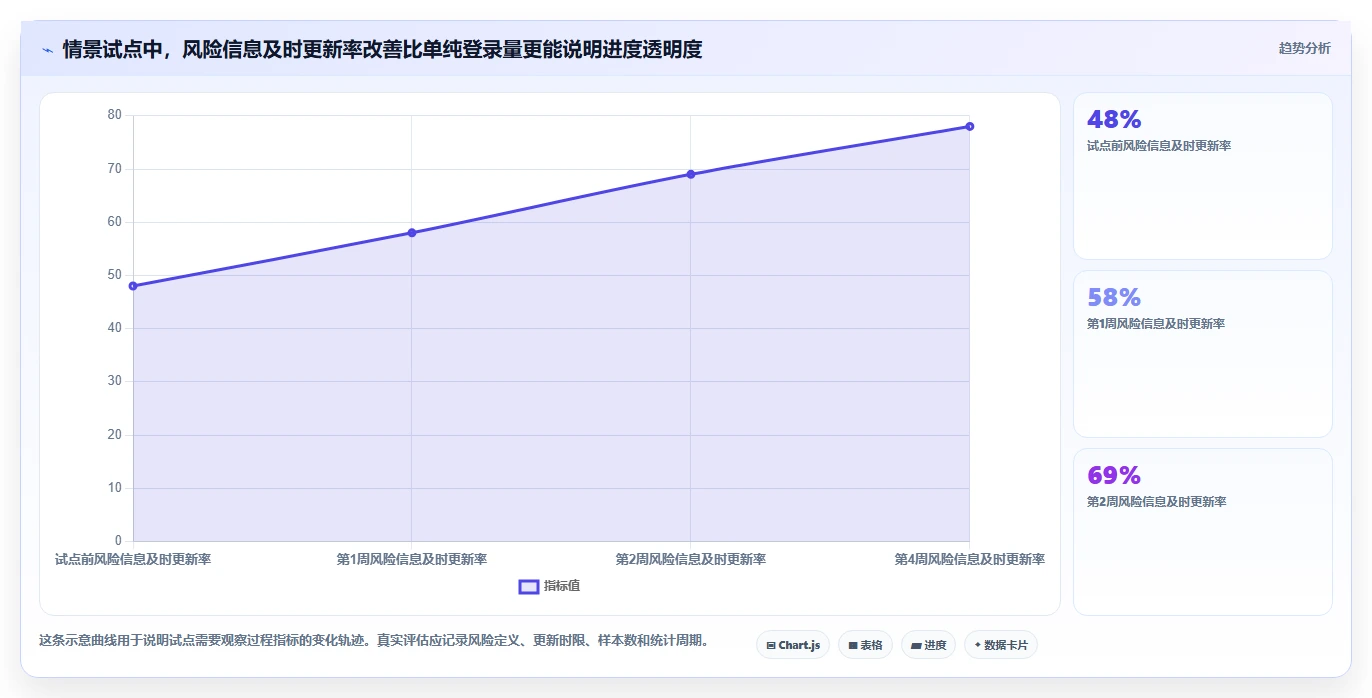Click the trend icon beside the title

(x=47, y=50)
